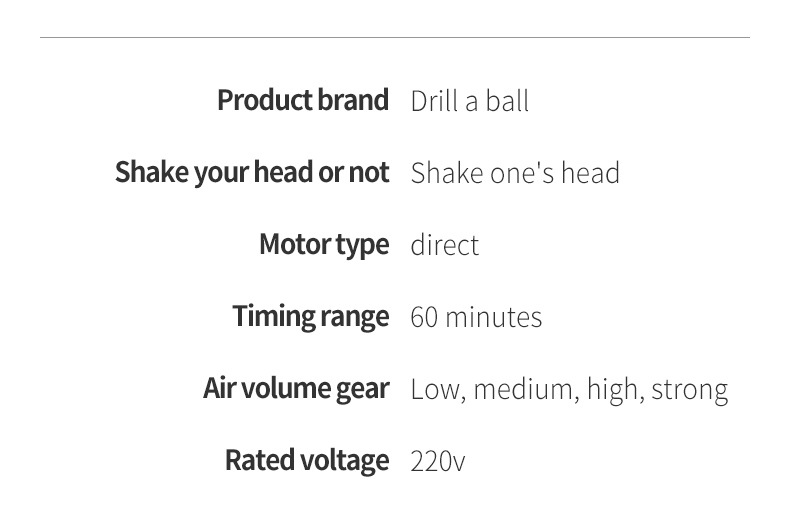Select the "220v" voltage value
This screenshot has height=516, width=790.
437,462
